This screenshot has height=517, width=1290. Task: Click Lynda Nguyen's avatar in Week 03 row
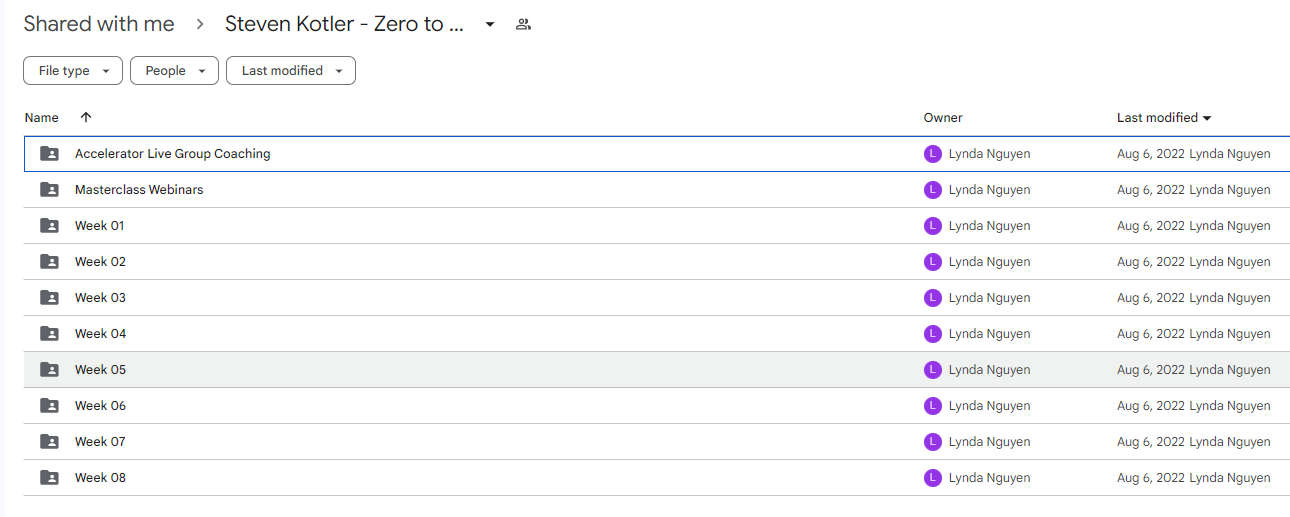point(933,298)
